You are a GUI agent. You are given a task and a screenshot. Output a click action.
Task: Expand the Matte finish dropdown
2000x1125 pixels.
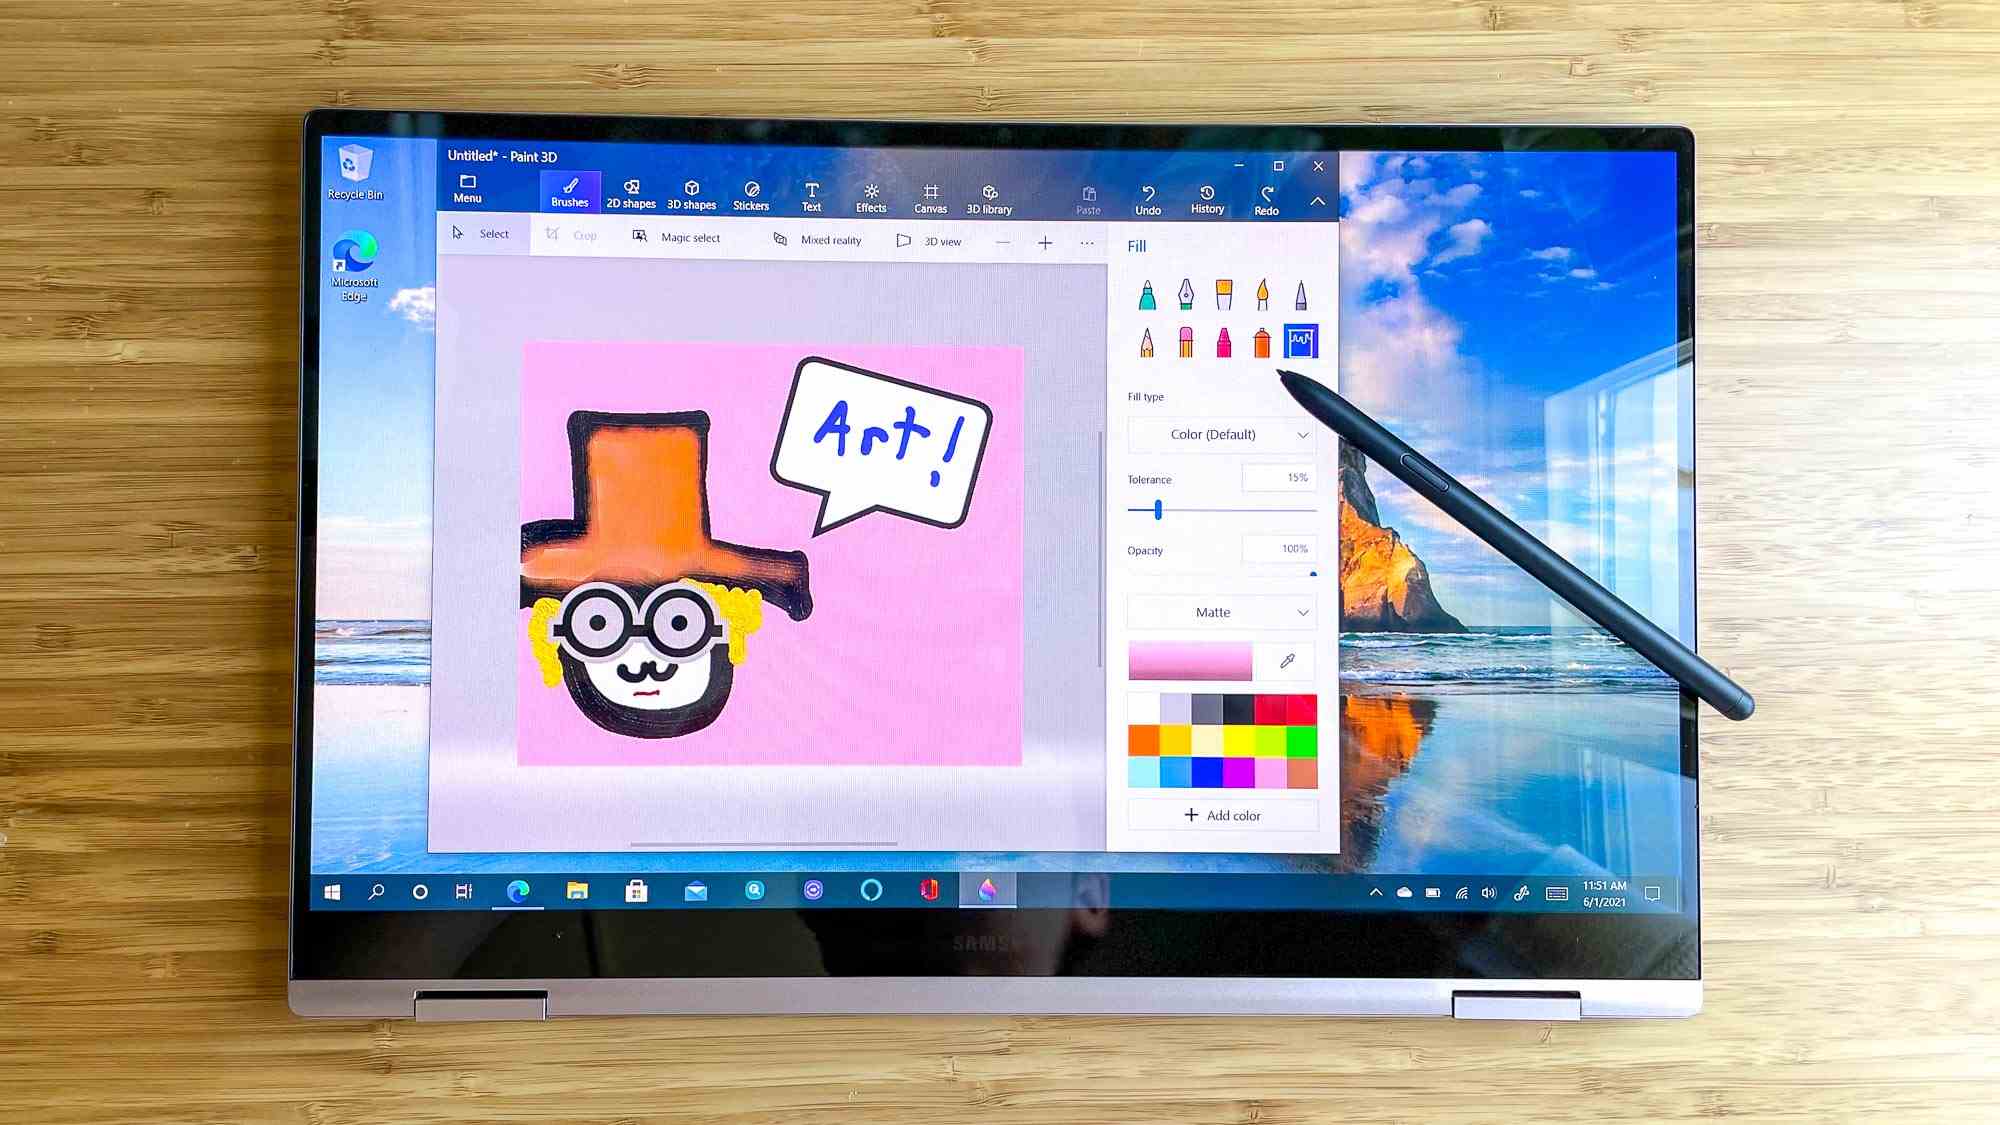[x=1223, y=613]
